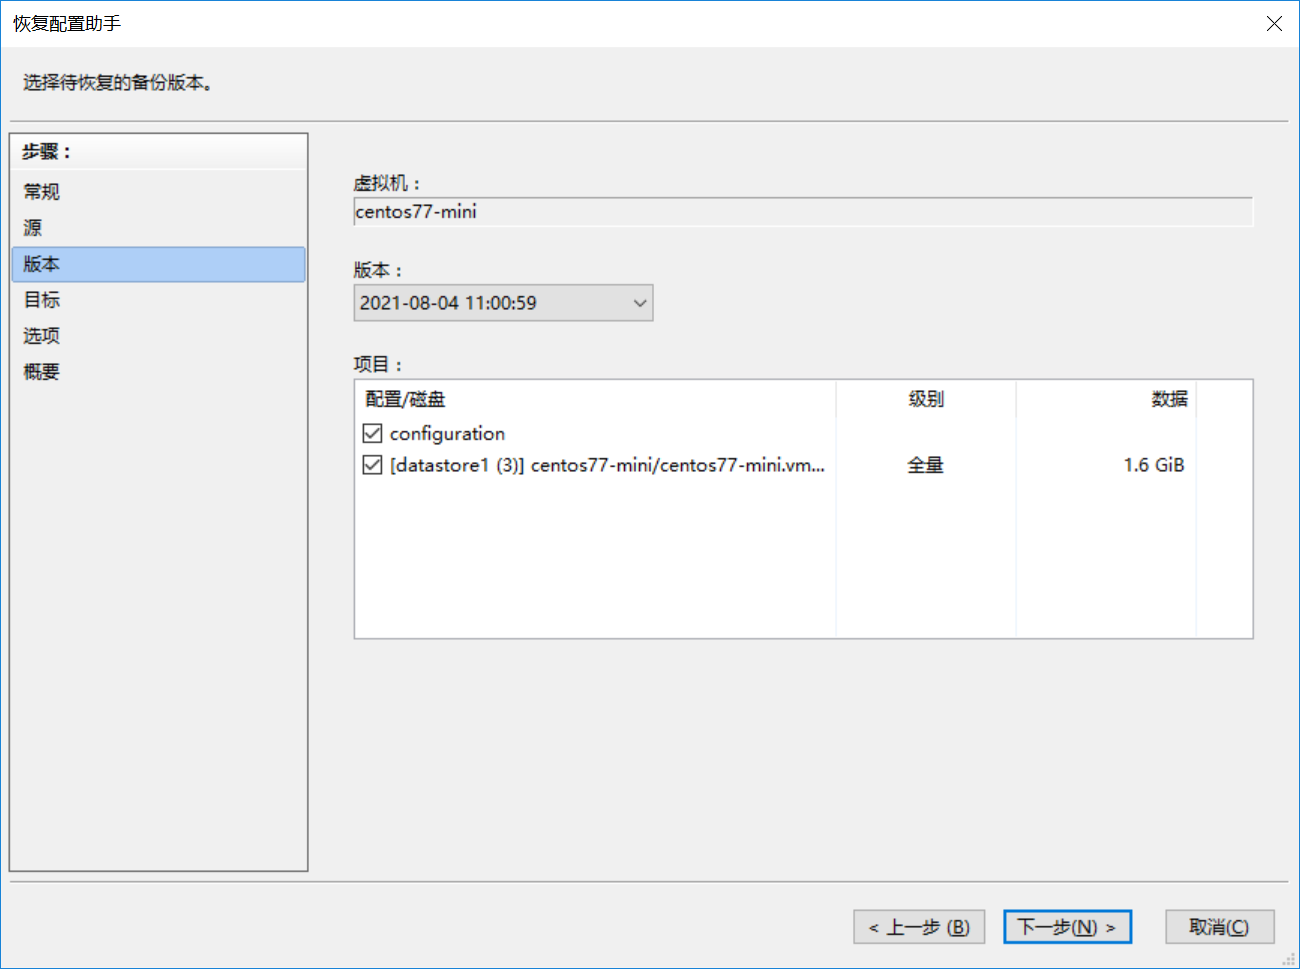Go to the 常规 step
The width and height of the screenshot is (1300, 969).
pyautogui.click(x=42, y=192)
